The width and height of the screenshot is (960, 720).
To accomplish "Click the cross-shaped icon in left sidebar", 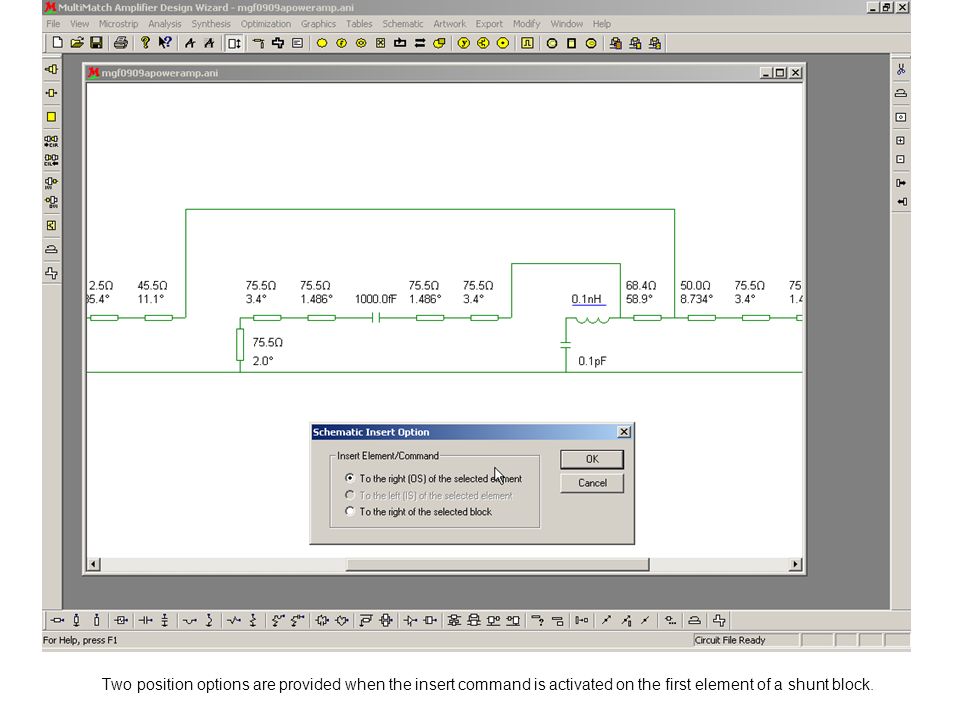I will tap(51, 273).
